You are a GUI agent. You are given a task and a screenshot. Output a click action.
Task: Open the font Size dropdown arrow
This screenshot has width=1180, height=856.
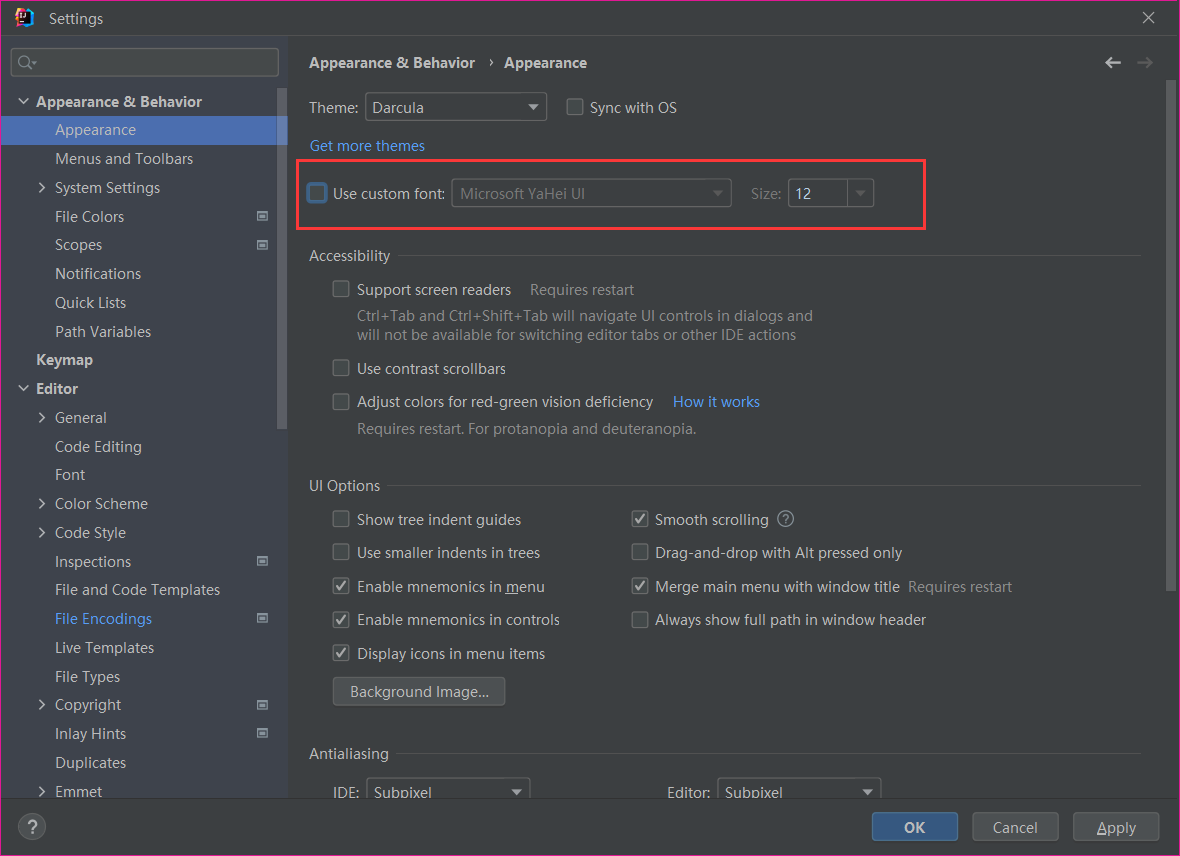pos(860,193)
